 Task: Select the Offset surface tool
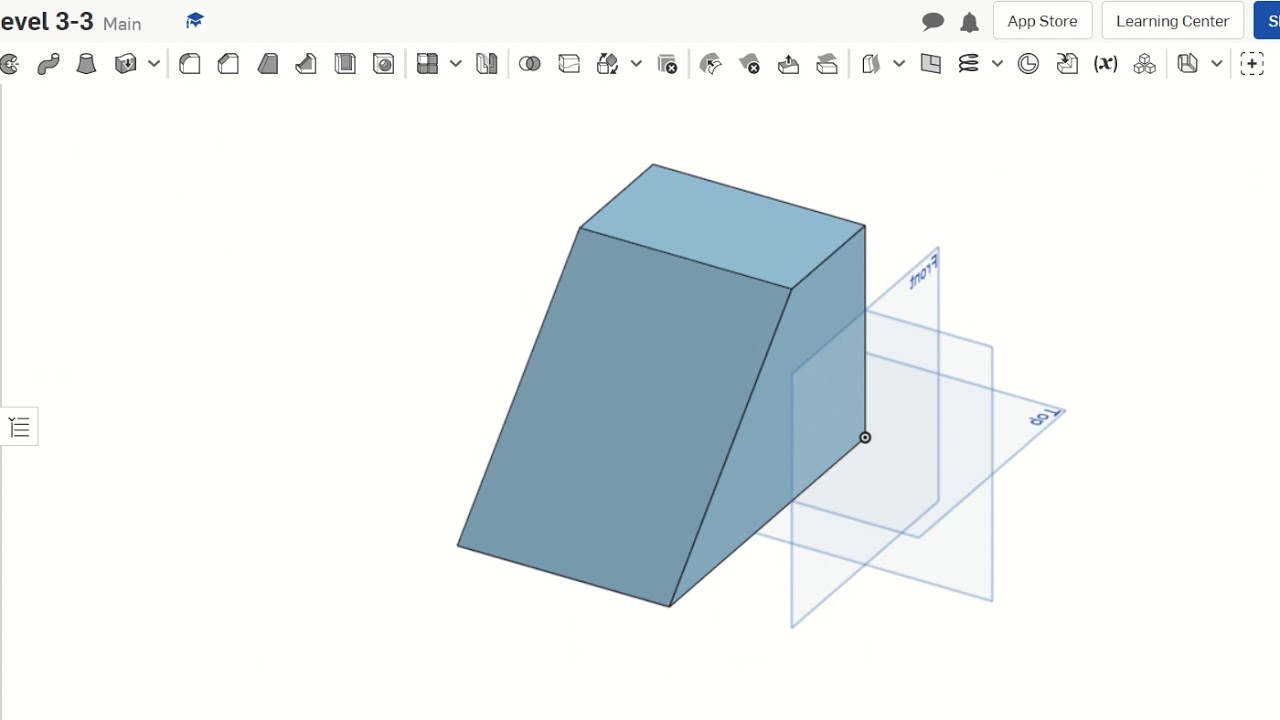click(x=871, y=64)
